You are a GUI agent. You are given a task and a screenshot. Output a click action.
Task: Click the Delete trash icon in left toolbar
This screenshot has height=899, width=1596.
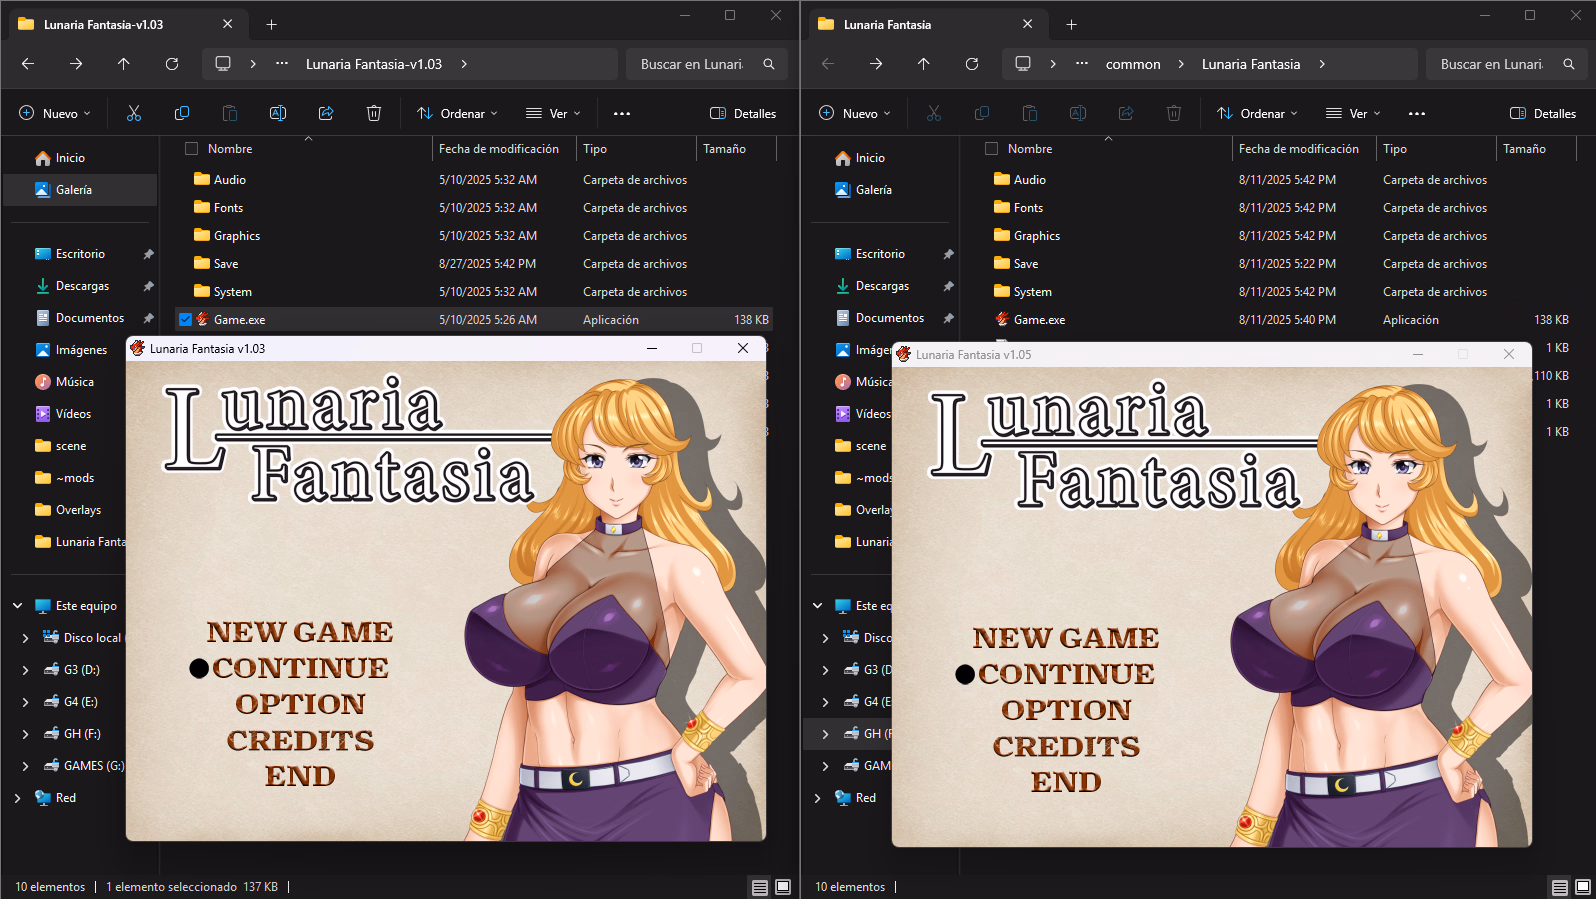tap(374, 114)
